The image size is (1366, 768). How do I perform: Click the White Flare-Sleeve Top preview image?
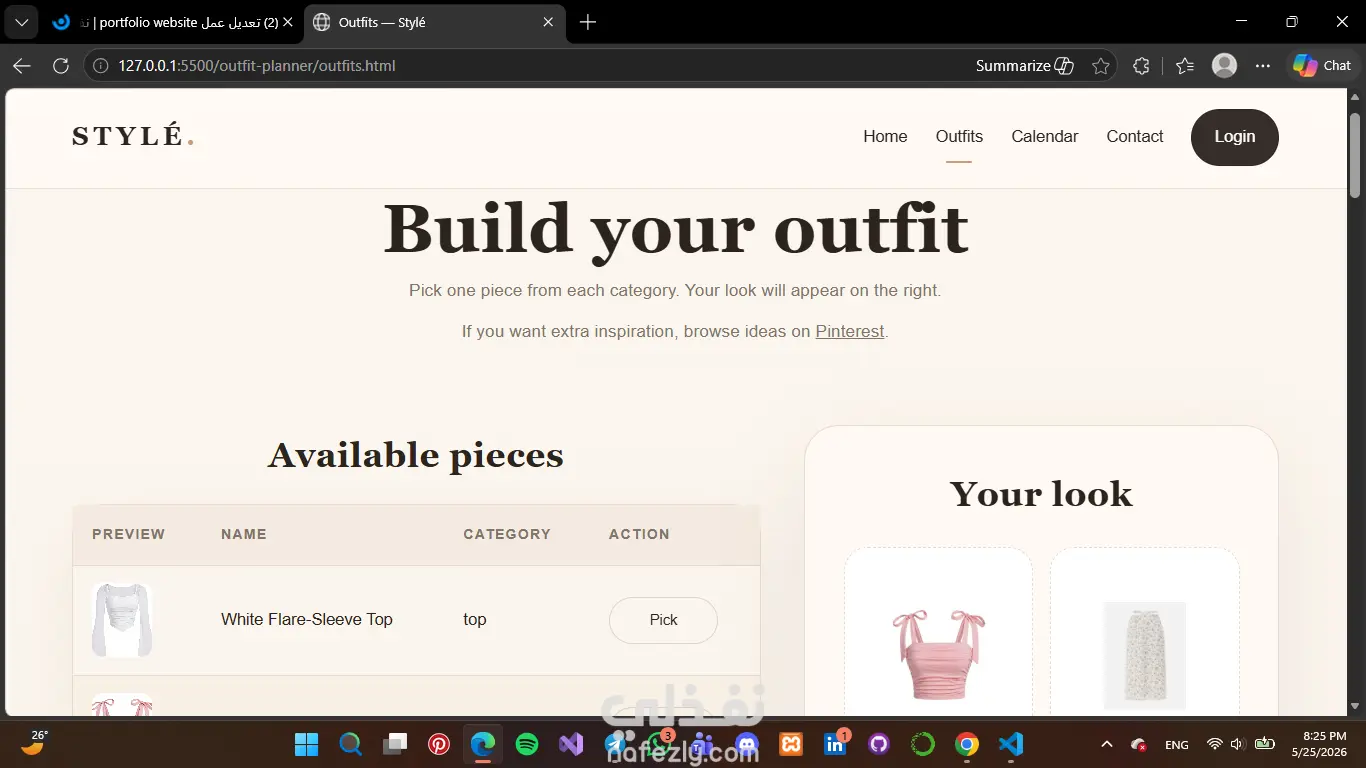coord(122,620)
